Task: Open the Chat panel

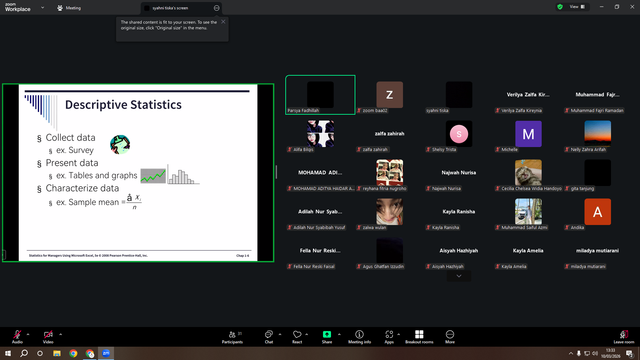Action: tap(269, 337)
